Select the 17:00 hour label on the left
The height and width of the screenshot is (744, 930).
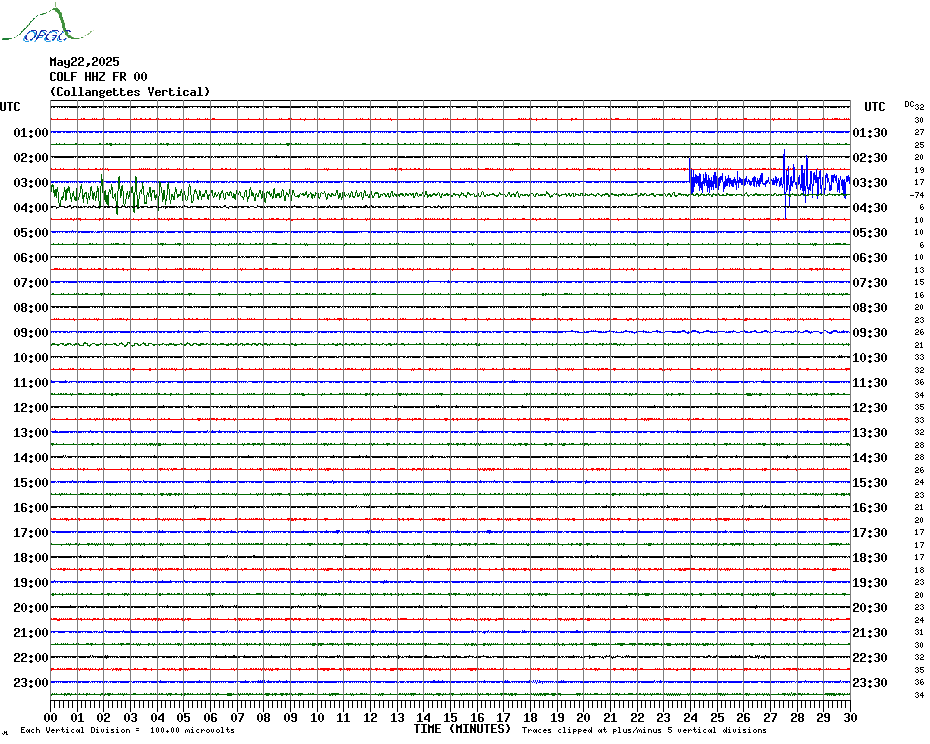[x=31, y=533]
